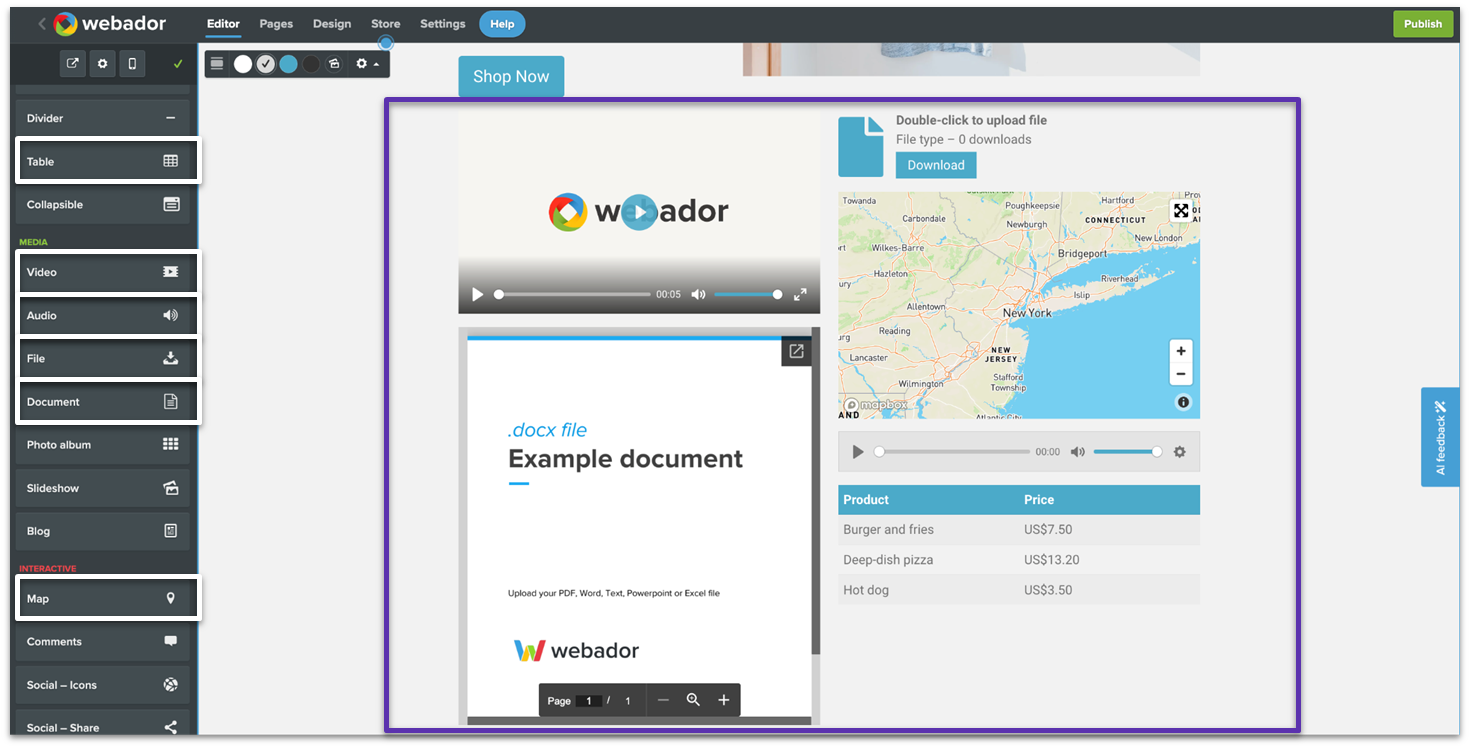
Task: Publish the website
Action: [1422, 24]
